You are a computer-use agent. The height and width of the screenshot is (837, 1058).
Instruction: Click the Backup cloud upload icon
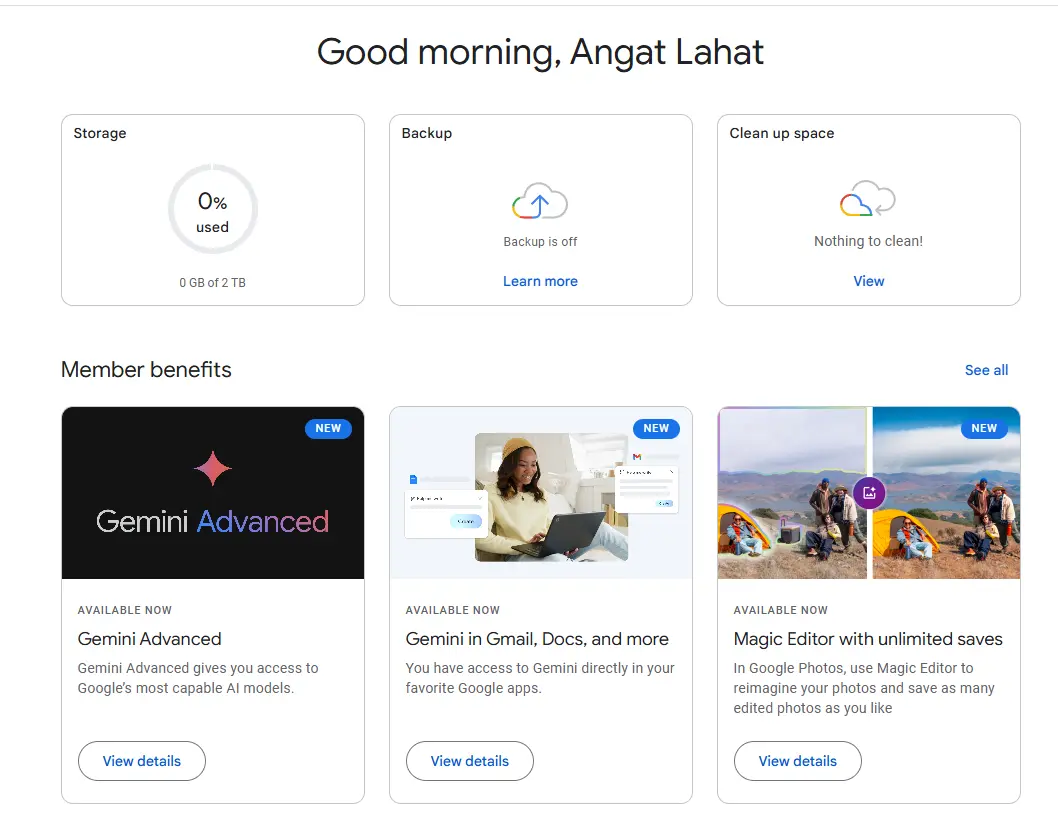[x=540, y=201]
